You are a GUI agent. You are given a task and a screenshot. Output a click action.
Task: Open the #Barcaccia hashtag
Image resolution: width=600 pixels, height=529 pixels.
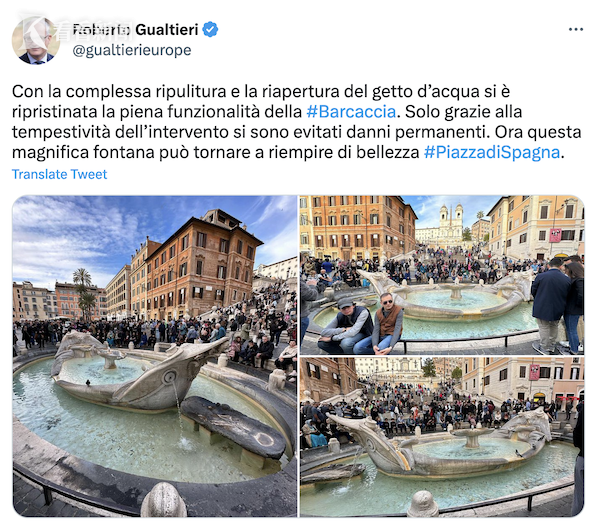pos(351,112)
